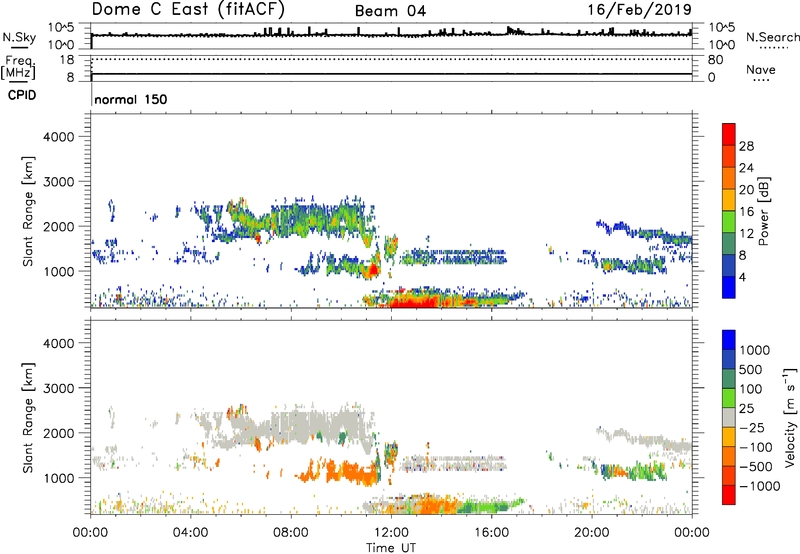Click the red top segment of power colorbar

pos(729,134)
